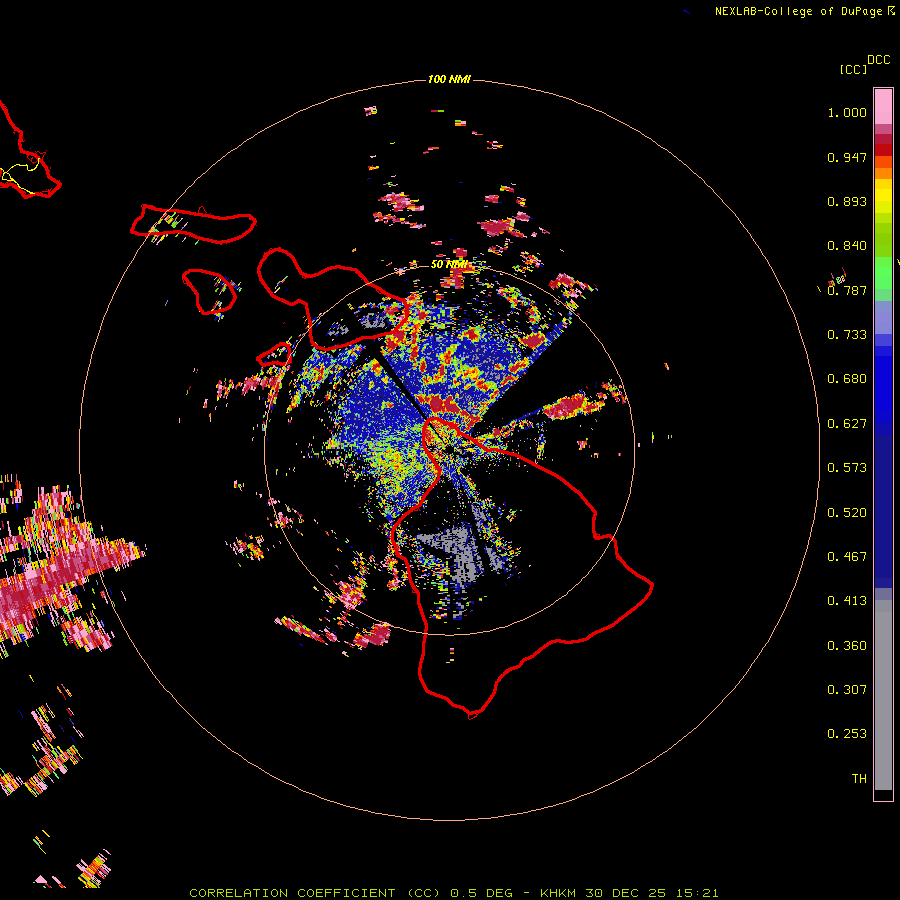Pick the orange swatch in the legend
This screenshot has height=900, width=900.
coord(883,173)
